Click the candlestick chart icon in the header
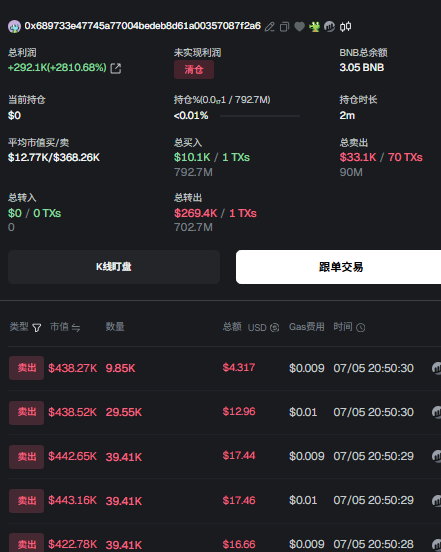 coord(345,27)
